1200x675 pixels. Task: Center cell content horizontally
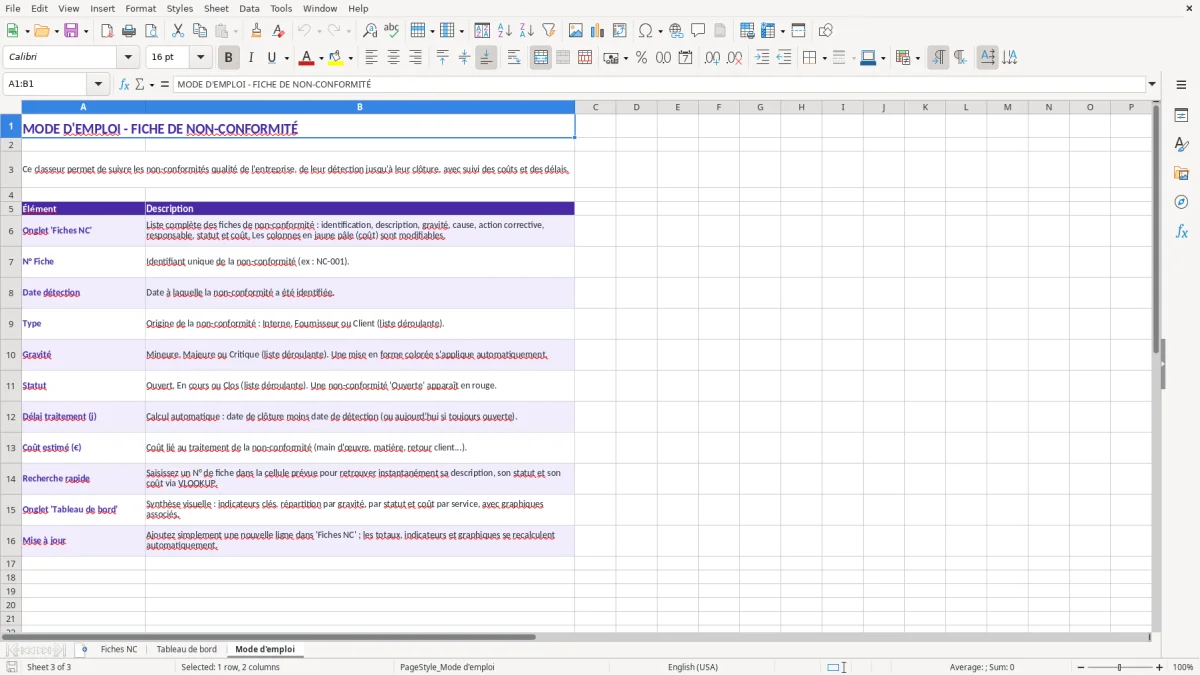tap(393, 58)
